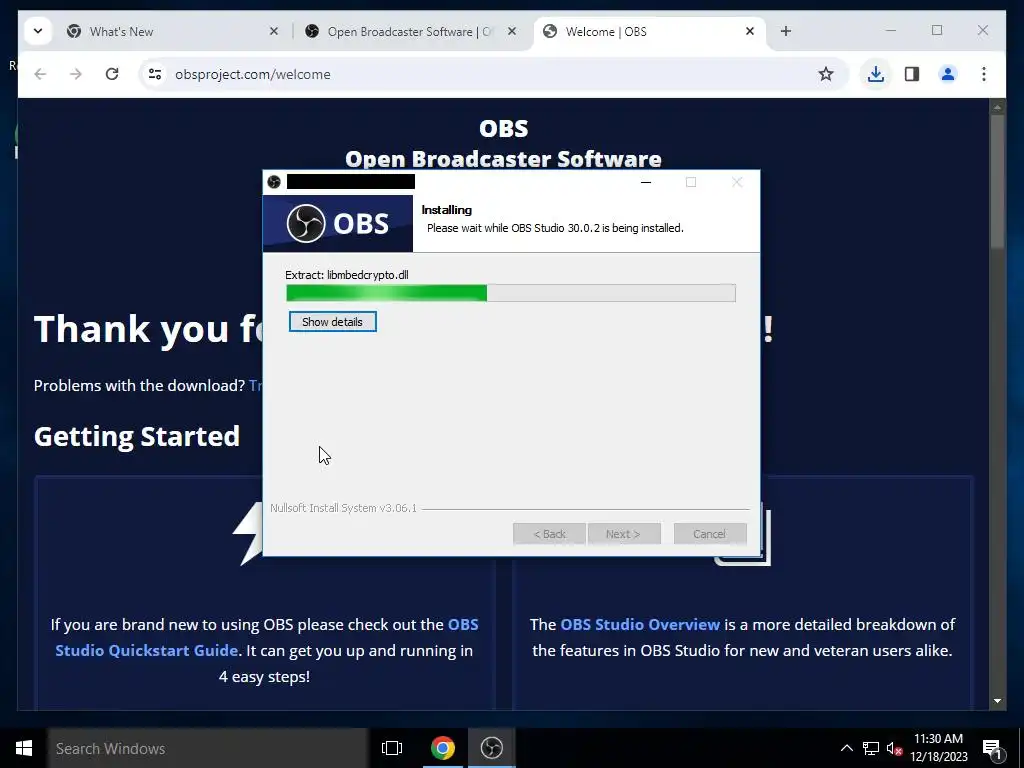Show hidden system tray icons
Image resolution: width=1024 pixels, height=768 pixels.
846,748
